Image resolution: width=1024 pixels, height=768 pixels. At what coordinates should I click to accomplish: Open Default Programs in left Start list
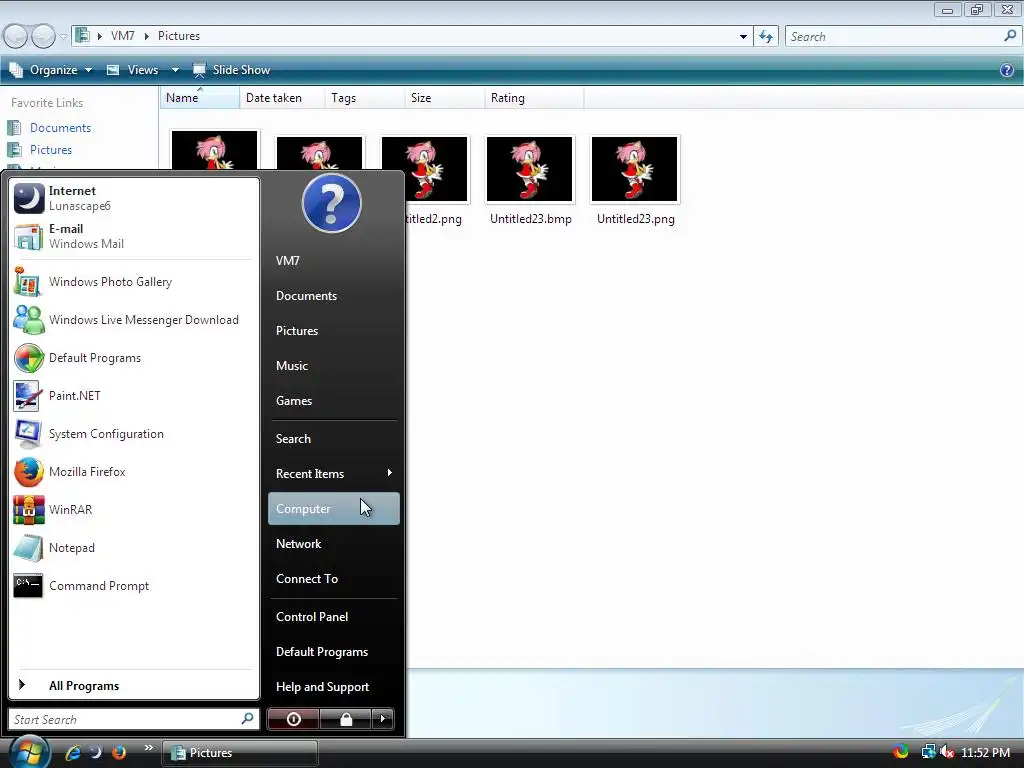(x=133, y=358)
